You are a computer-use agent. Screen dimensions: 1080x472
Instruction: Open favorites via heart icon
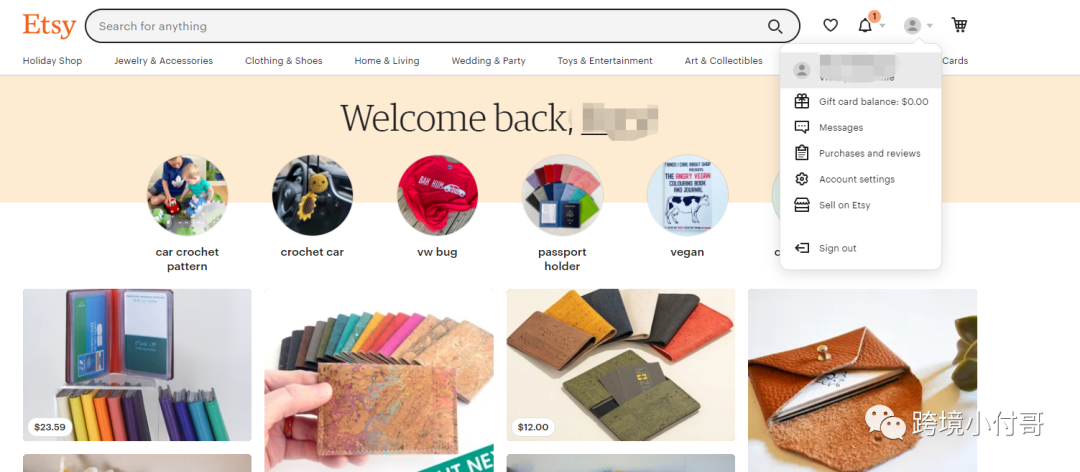pyautogui.click(x=831, y=25)
